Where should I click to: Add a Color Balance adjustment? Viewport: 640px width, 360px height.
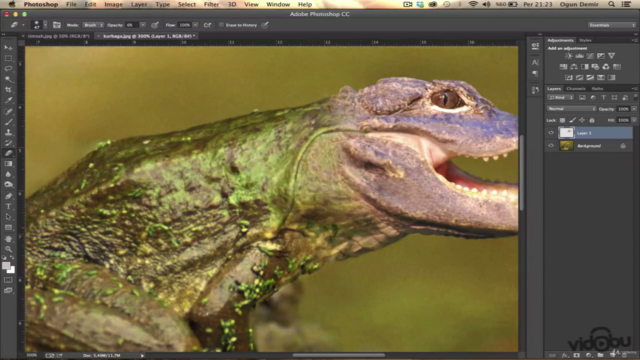(x=574, y=67)
